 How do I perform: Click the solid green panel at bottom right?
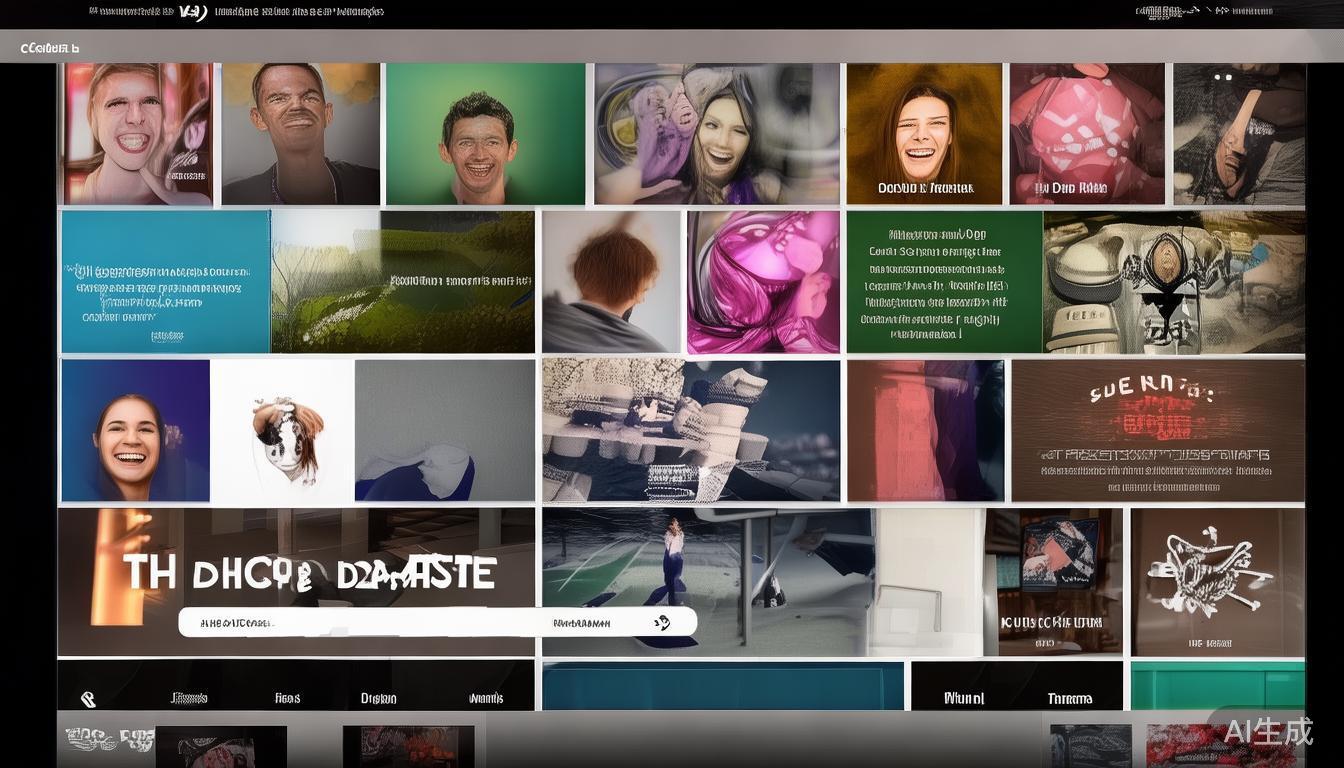pos(1217,686)
